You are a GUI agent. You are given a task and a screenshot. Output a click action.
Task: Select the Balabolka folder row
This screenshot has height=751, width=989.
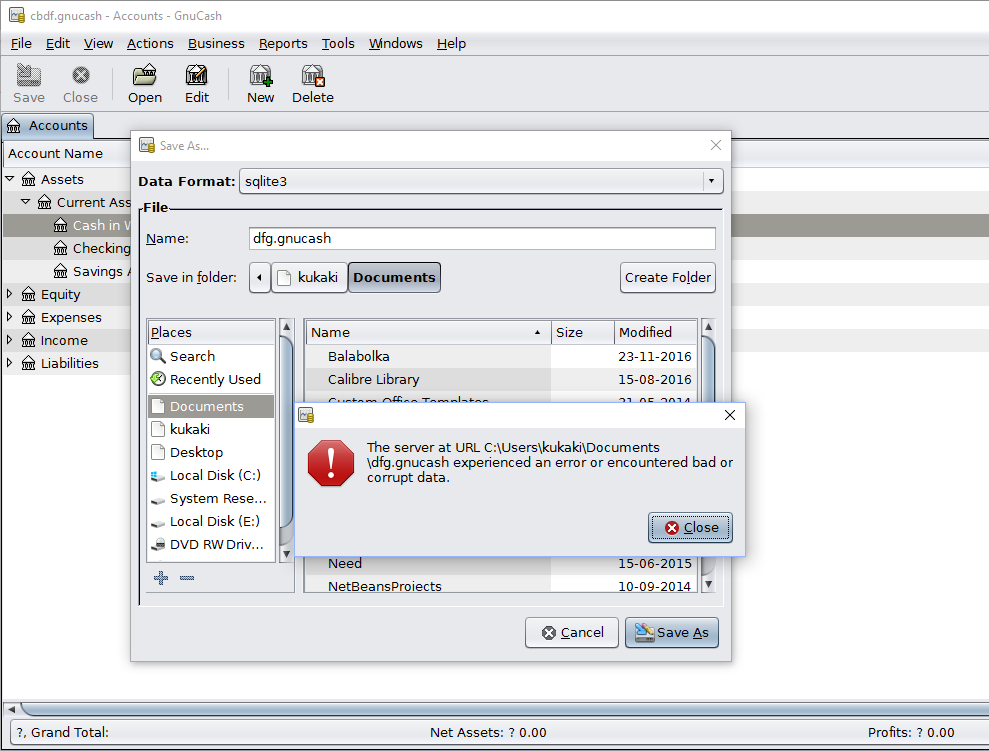pyautogui.click(x=501, y=356)
